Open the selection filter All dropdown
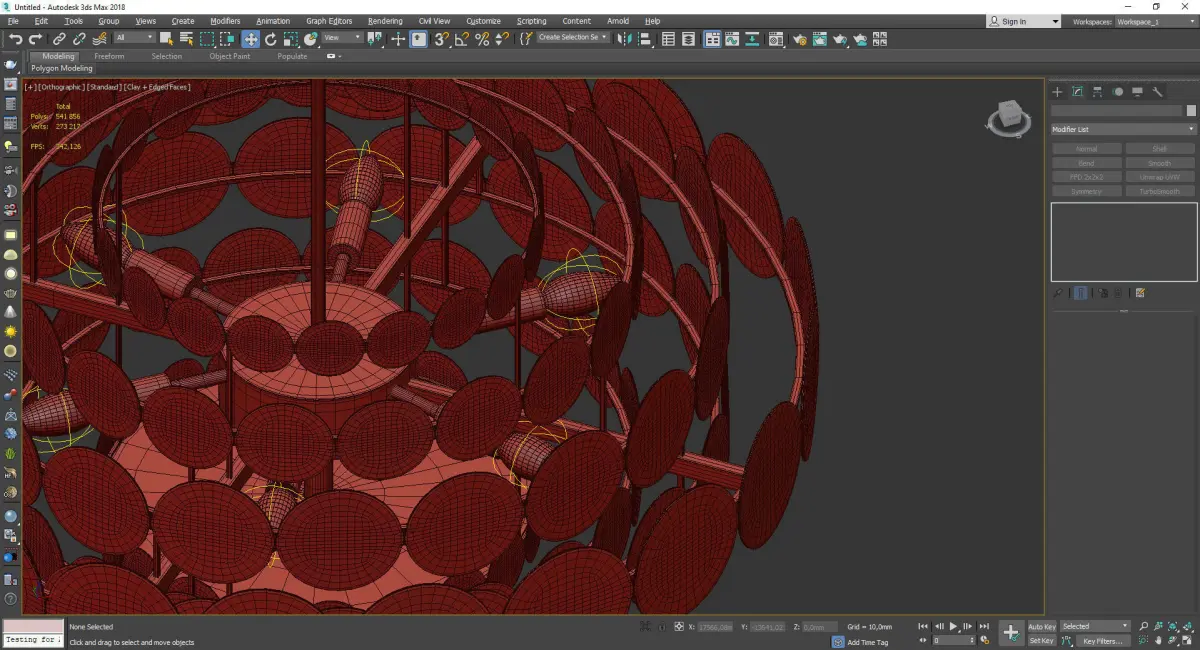This screenshot has height=650, width=1200. (x=135, y=39)
